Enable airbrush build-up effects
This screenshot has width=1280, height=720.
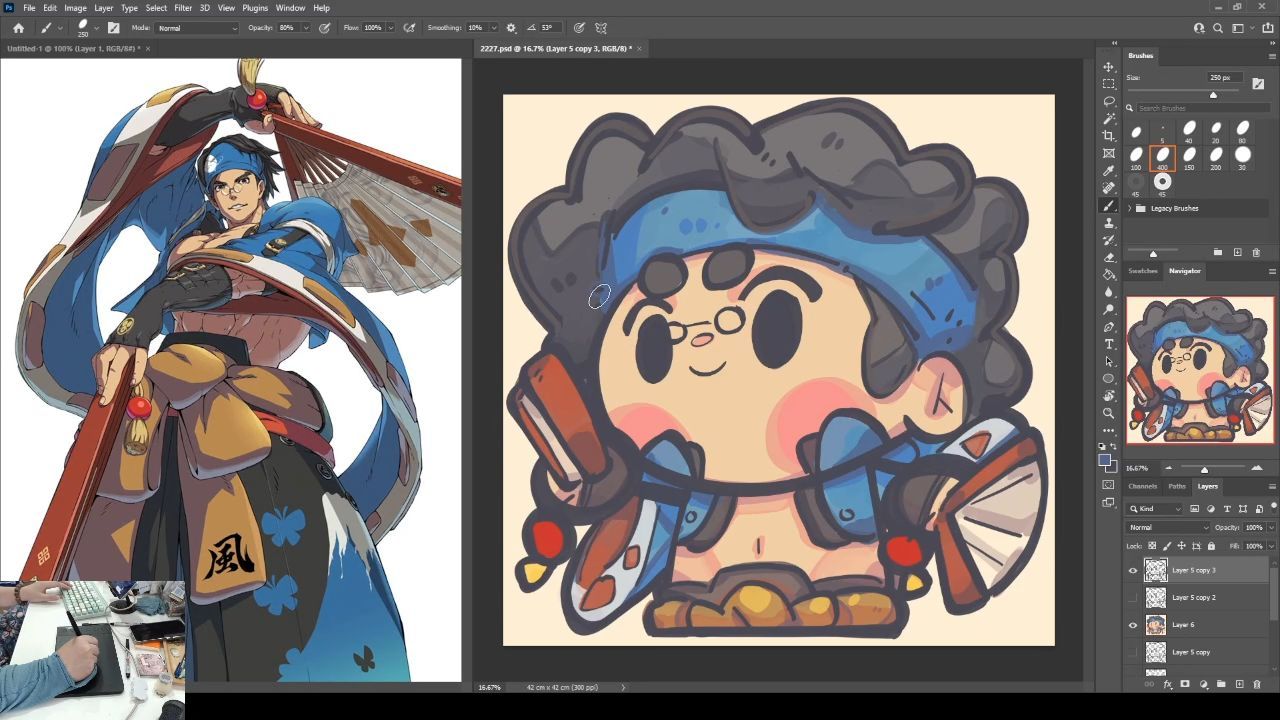409,28
